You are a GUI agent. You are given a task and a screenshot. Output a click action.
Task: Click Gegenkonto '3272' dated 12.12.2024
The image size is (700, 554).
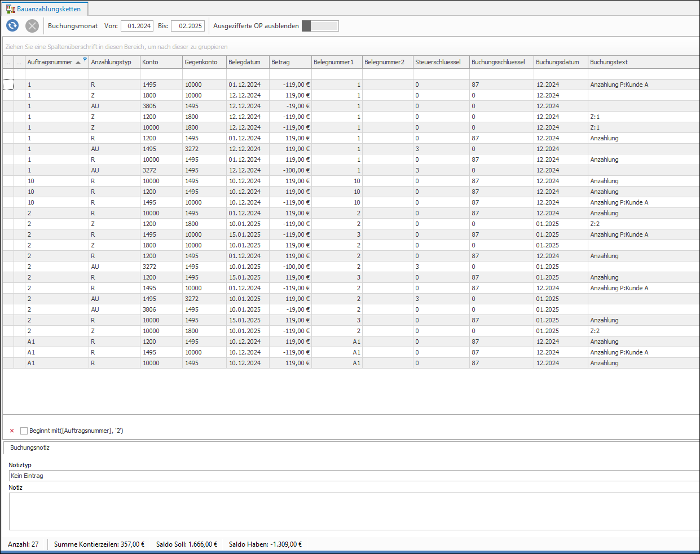coord(192,149)
